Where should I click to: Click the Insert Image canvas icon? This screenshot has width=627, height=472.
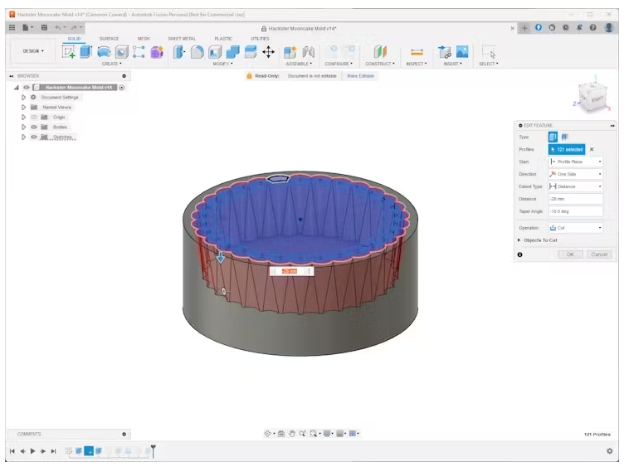[x=464, y=51]
